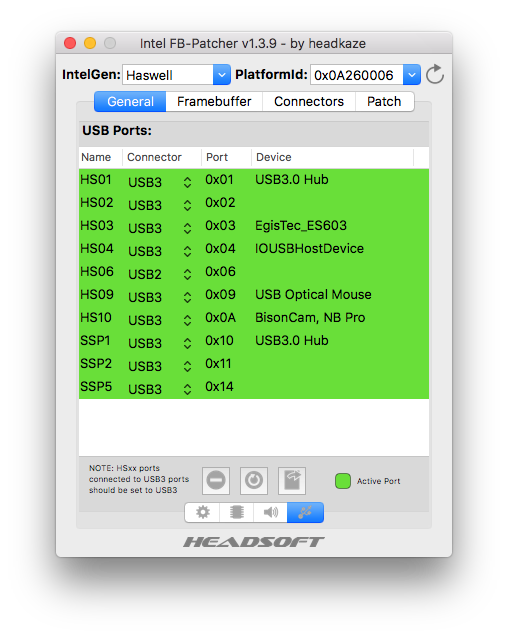Change connector type for SSP1 row
This screenshot has width=508, height=637.
(x=187, y=343)
